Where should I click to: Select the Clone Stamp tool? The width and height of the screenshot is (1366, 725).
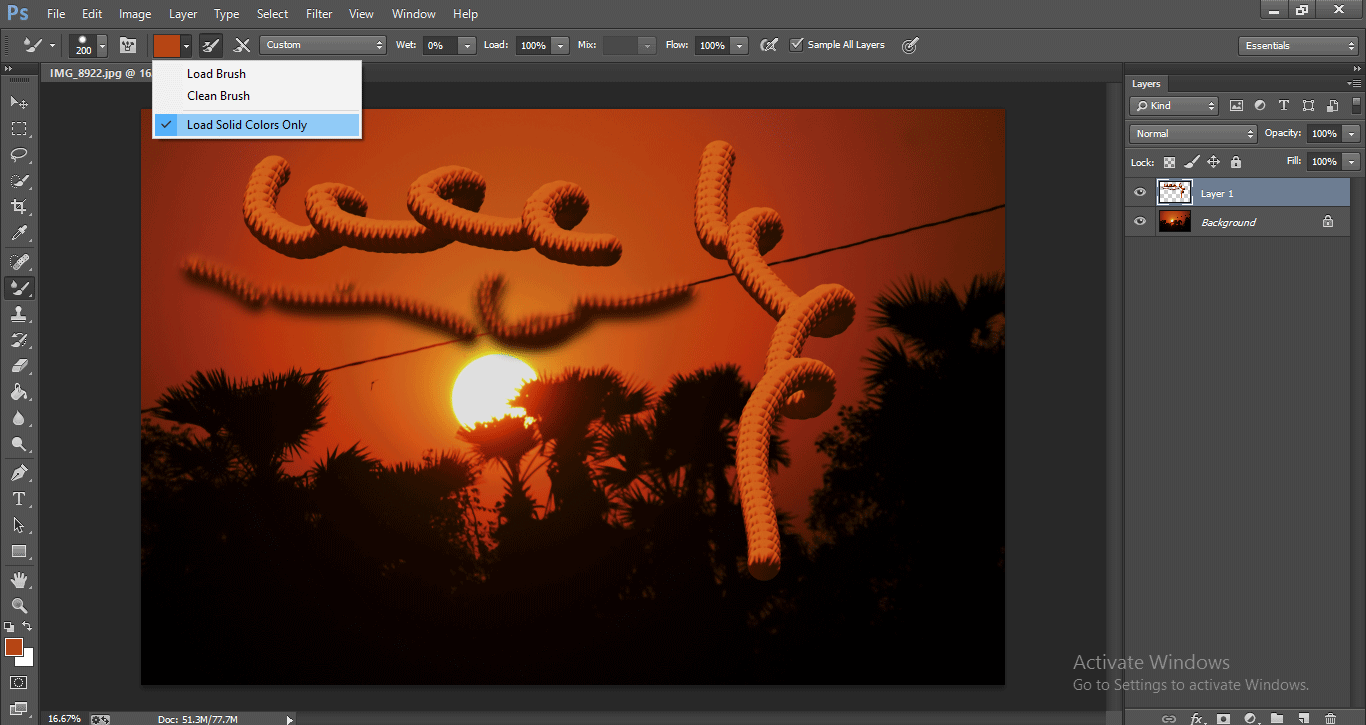coord(19,314)
